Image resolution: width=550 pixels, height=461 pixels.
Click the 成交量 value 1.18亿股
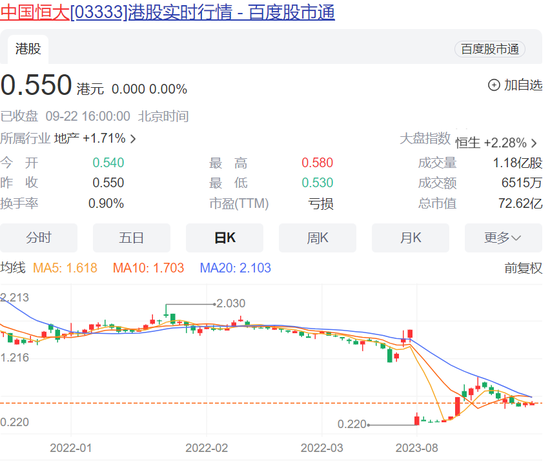tap(517, 163)
